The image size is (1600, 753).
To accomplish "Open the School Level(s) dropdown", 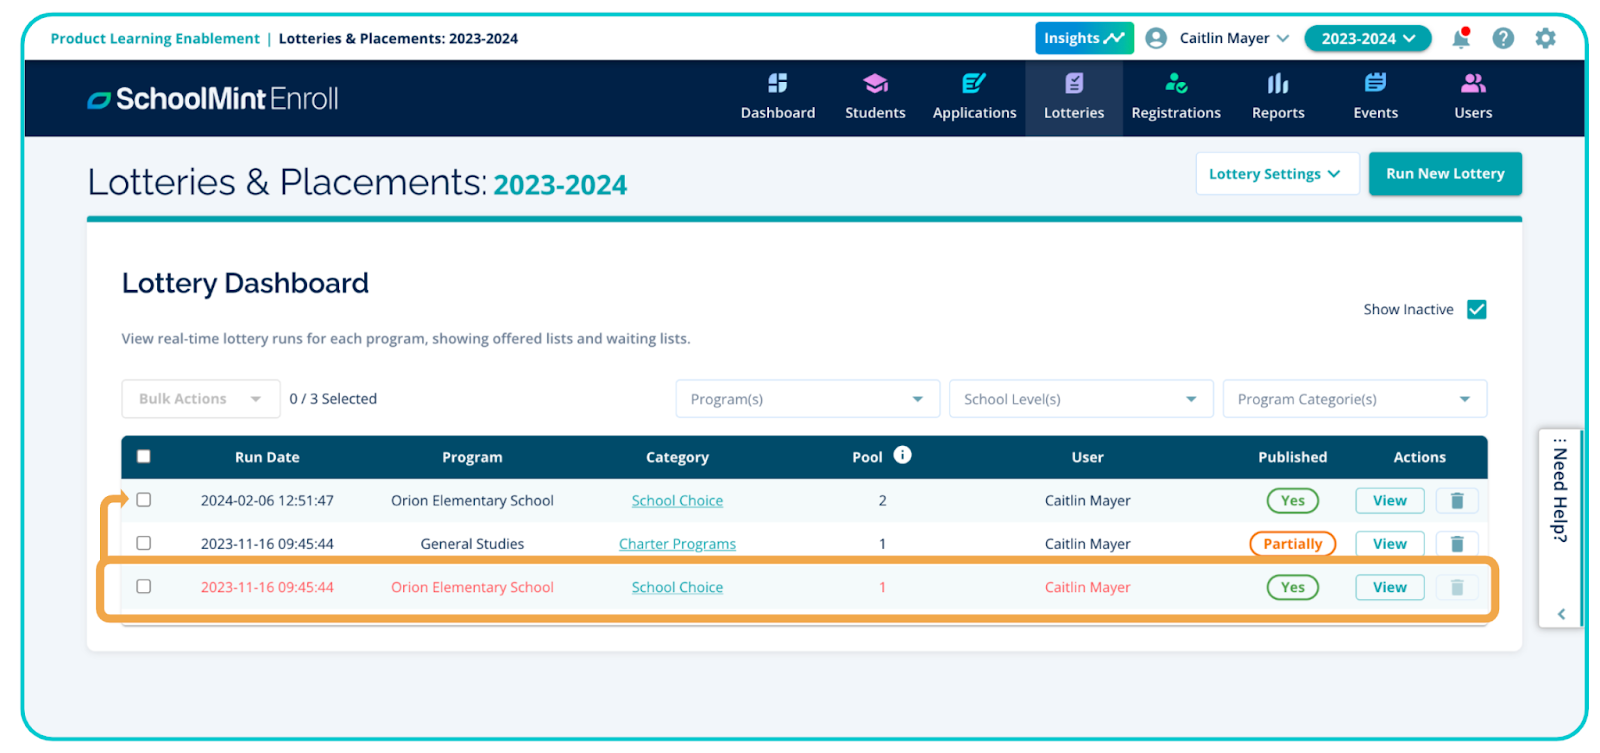I will [x=1080, y=399].
